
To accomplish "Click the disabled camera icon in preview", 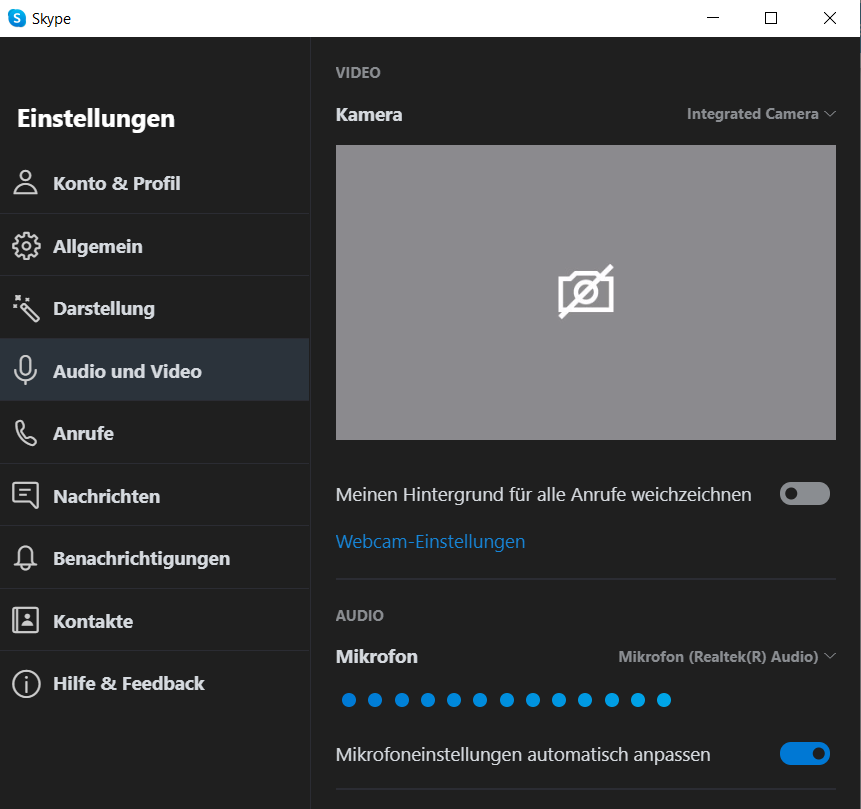I will [x=586, y=291].
